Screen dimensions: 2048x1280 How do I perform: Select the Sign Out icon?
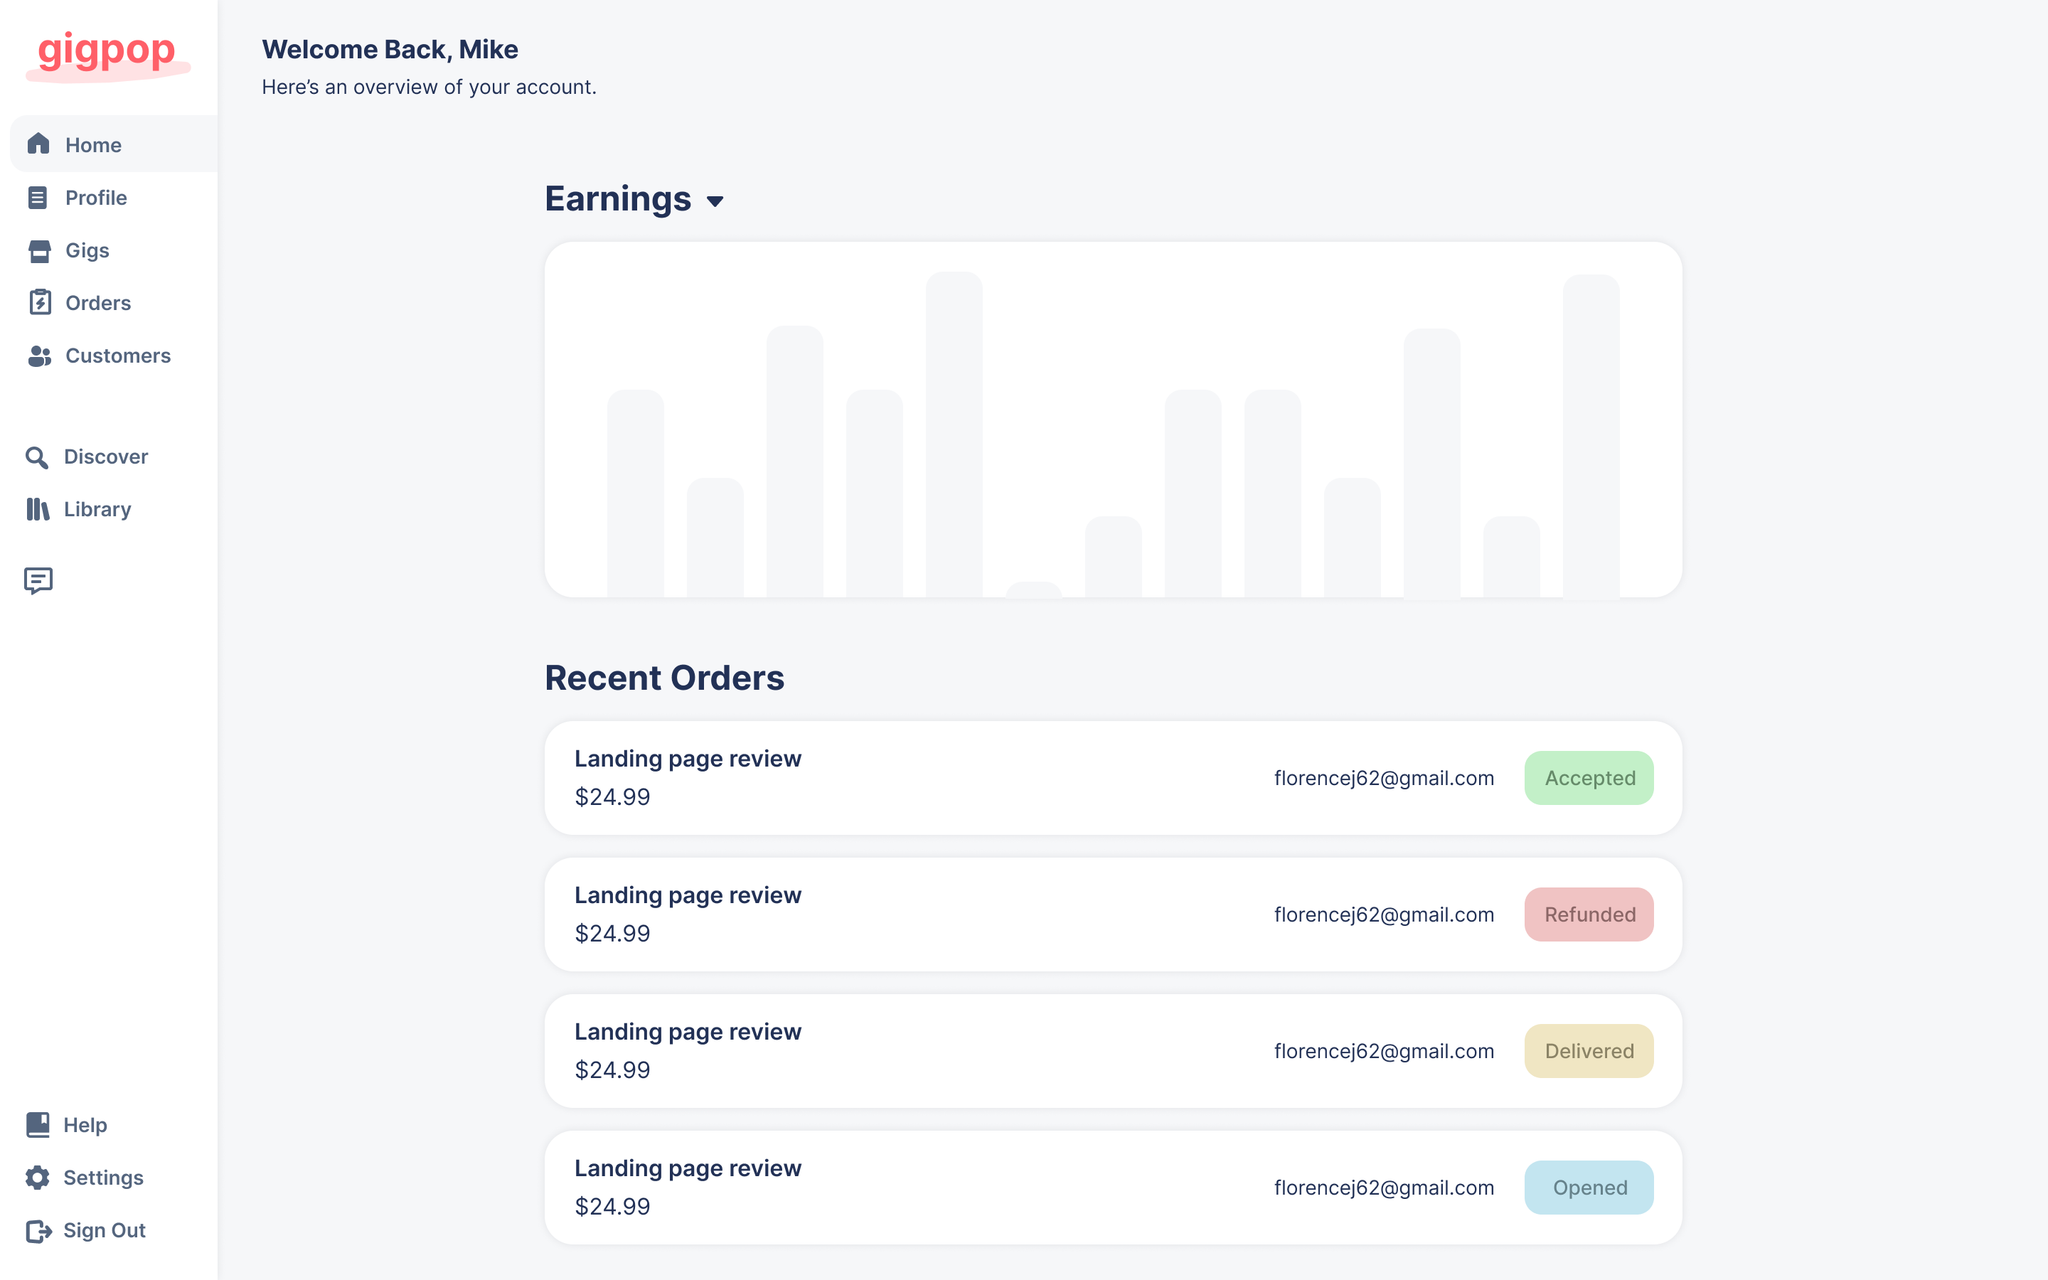click(39, 1230)
